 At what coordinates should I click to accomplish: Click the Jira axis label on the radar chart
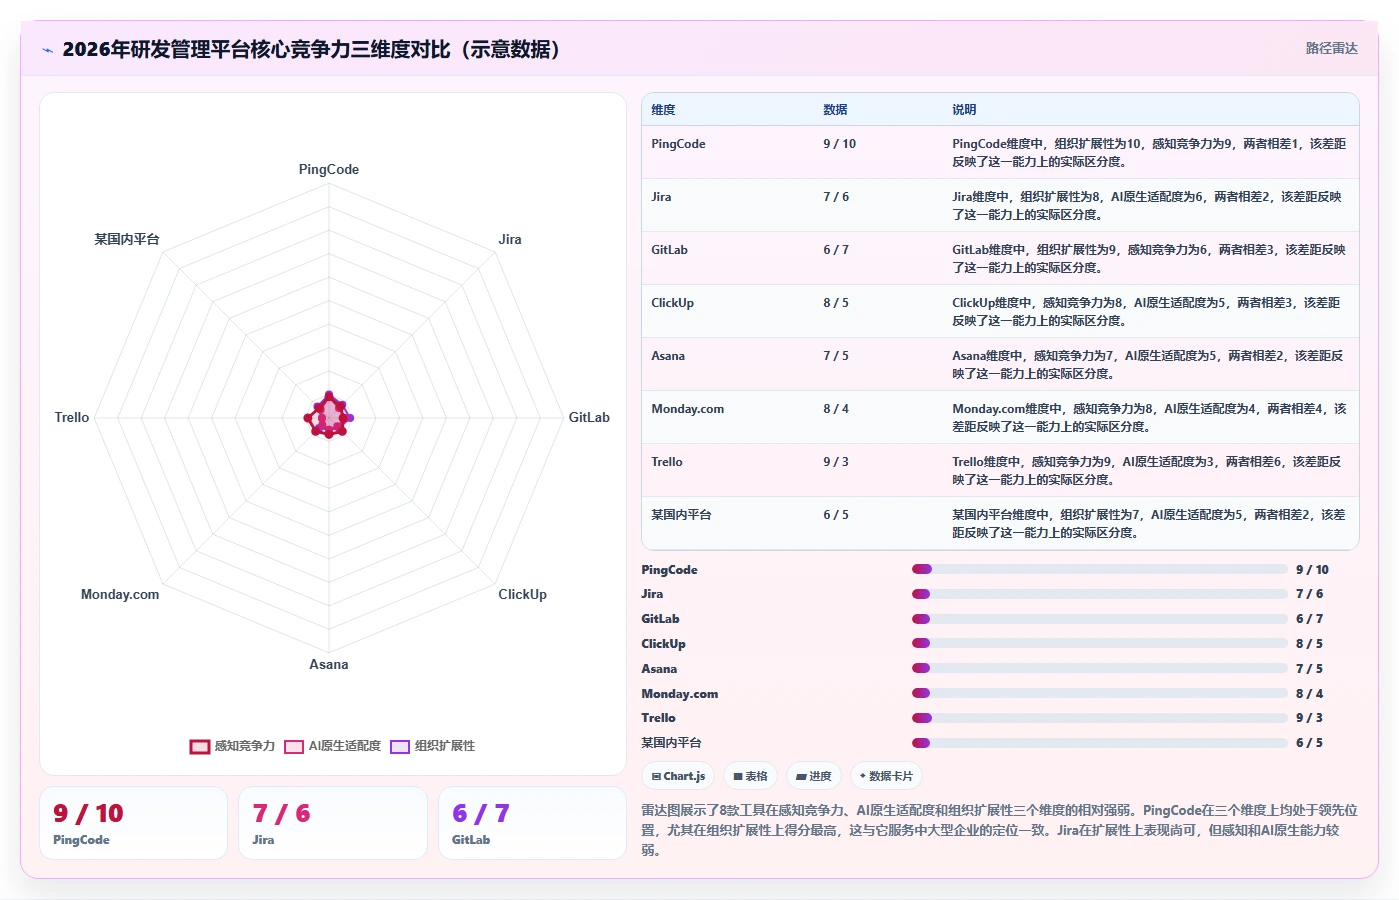[510, 239]
